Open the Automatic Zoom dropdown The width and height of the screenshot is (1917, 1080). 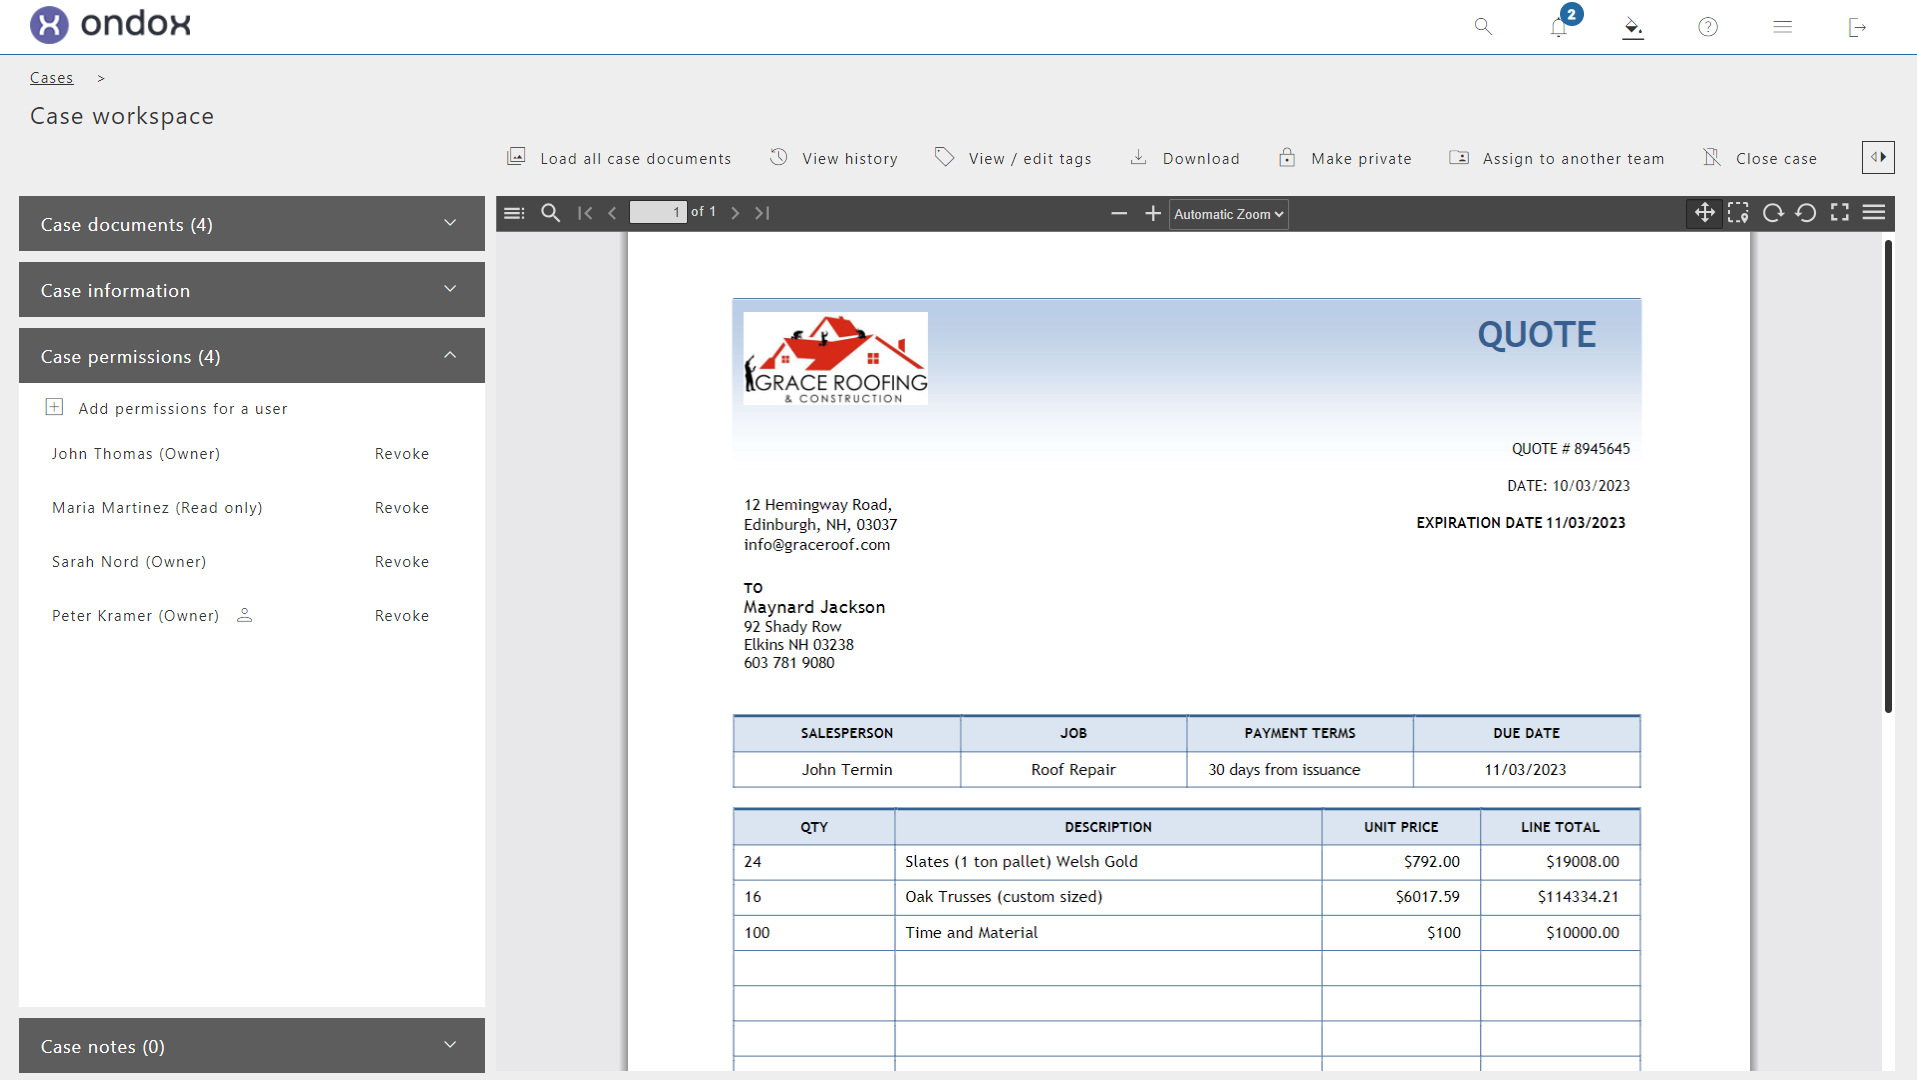(x=1228, y=214)
